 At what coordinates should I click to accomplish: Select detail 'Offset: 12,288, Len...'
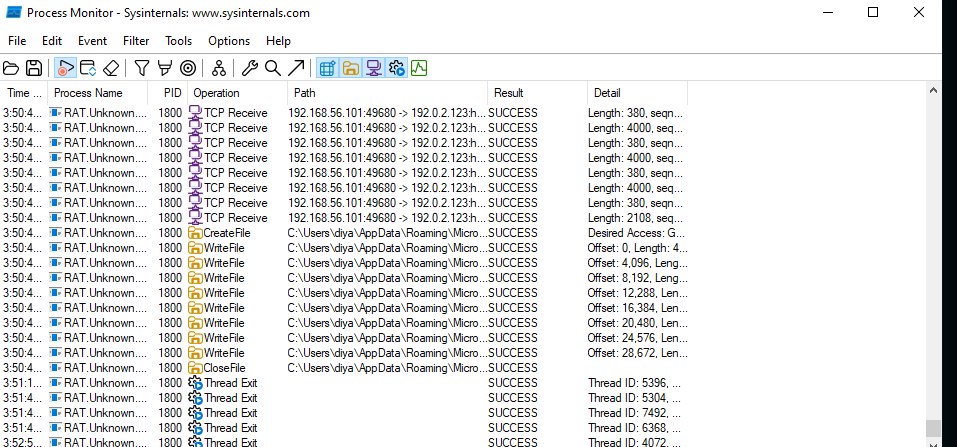click(638, 293)
